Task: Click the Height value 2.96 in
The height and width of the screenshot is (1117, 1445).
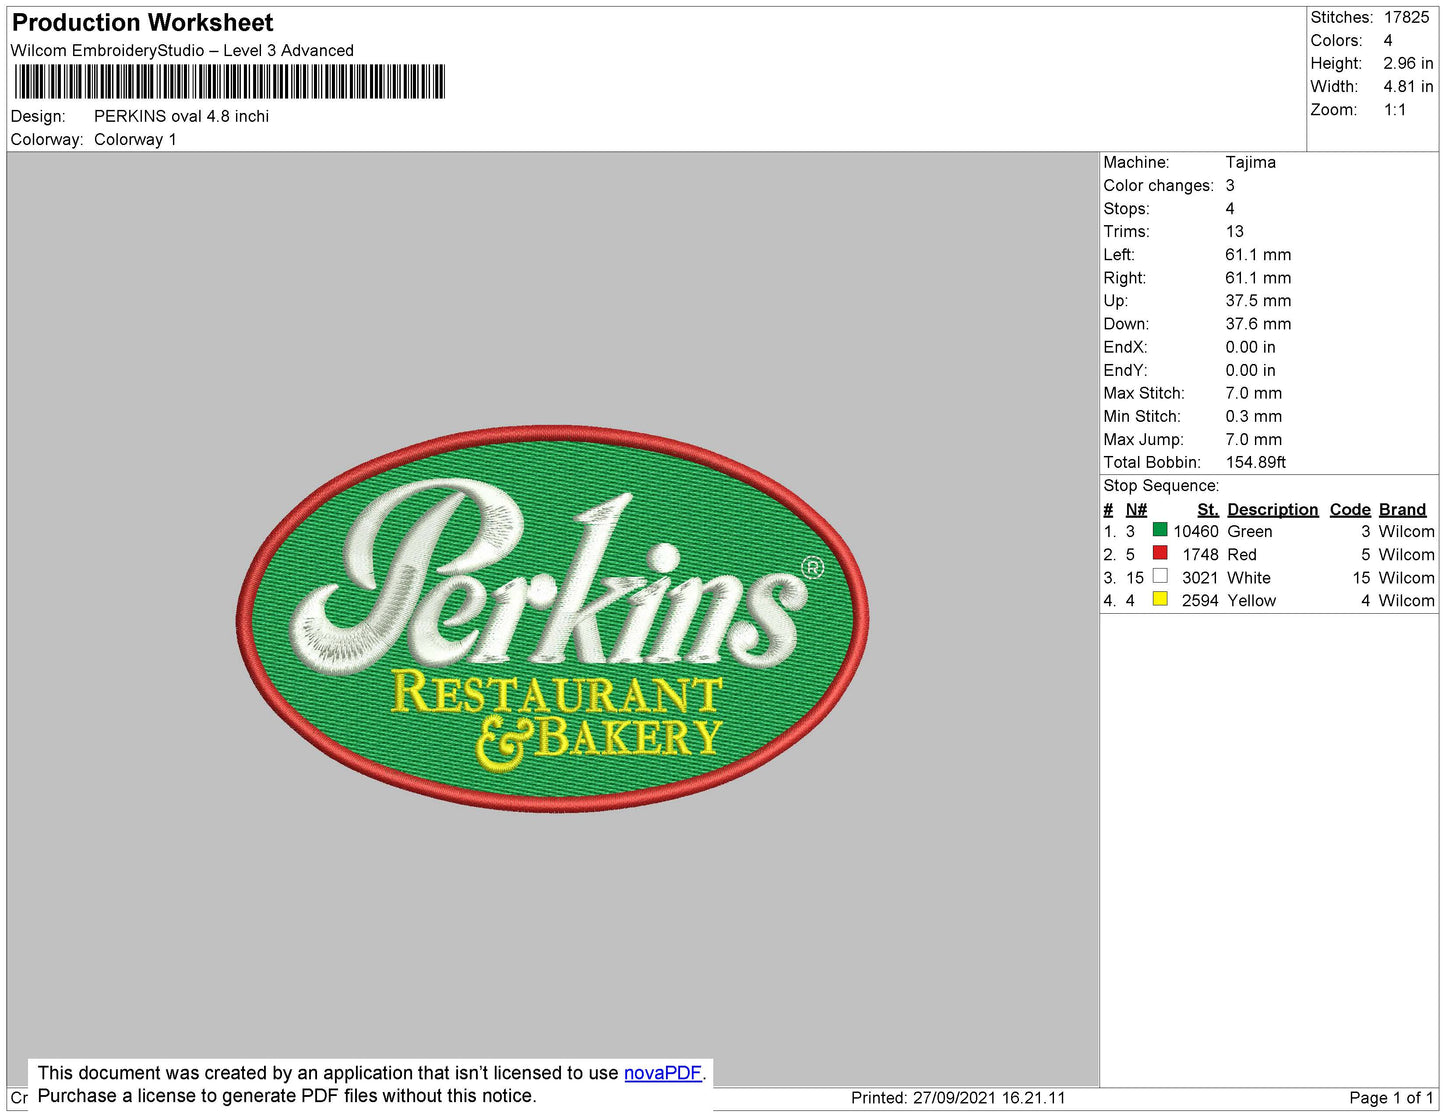Action: pyautogui.click(x=1409, y=63)
